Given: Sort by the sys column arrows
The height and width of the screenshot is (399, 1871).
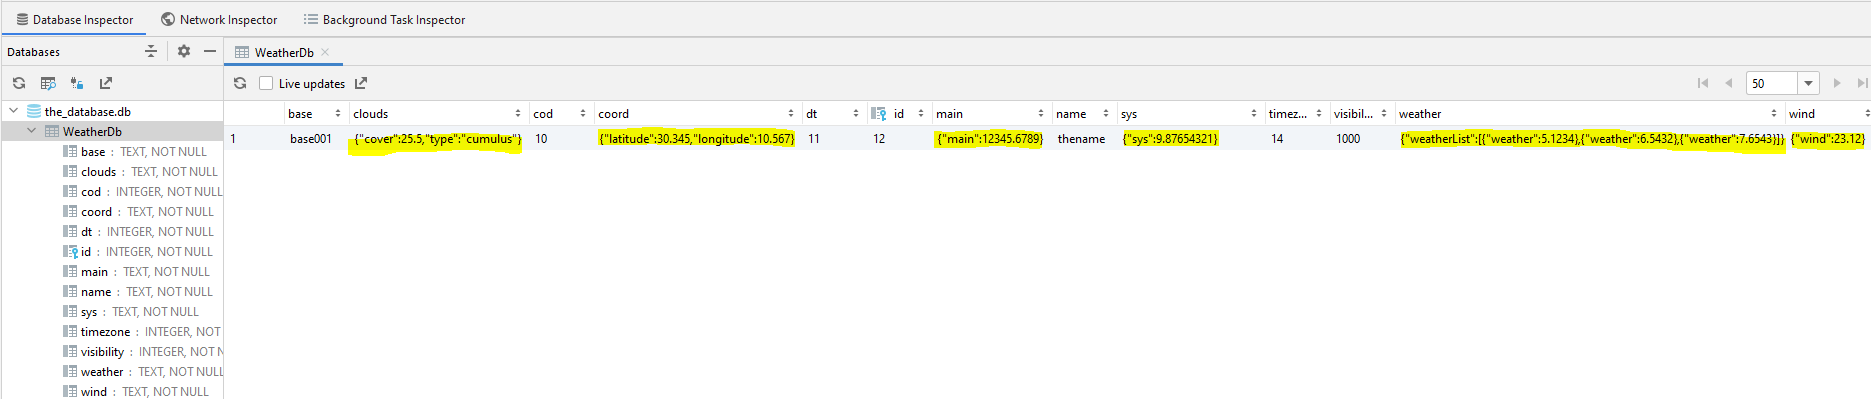Looking at the screenshot, I should coord(1254,114).
